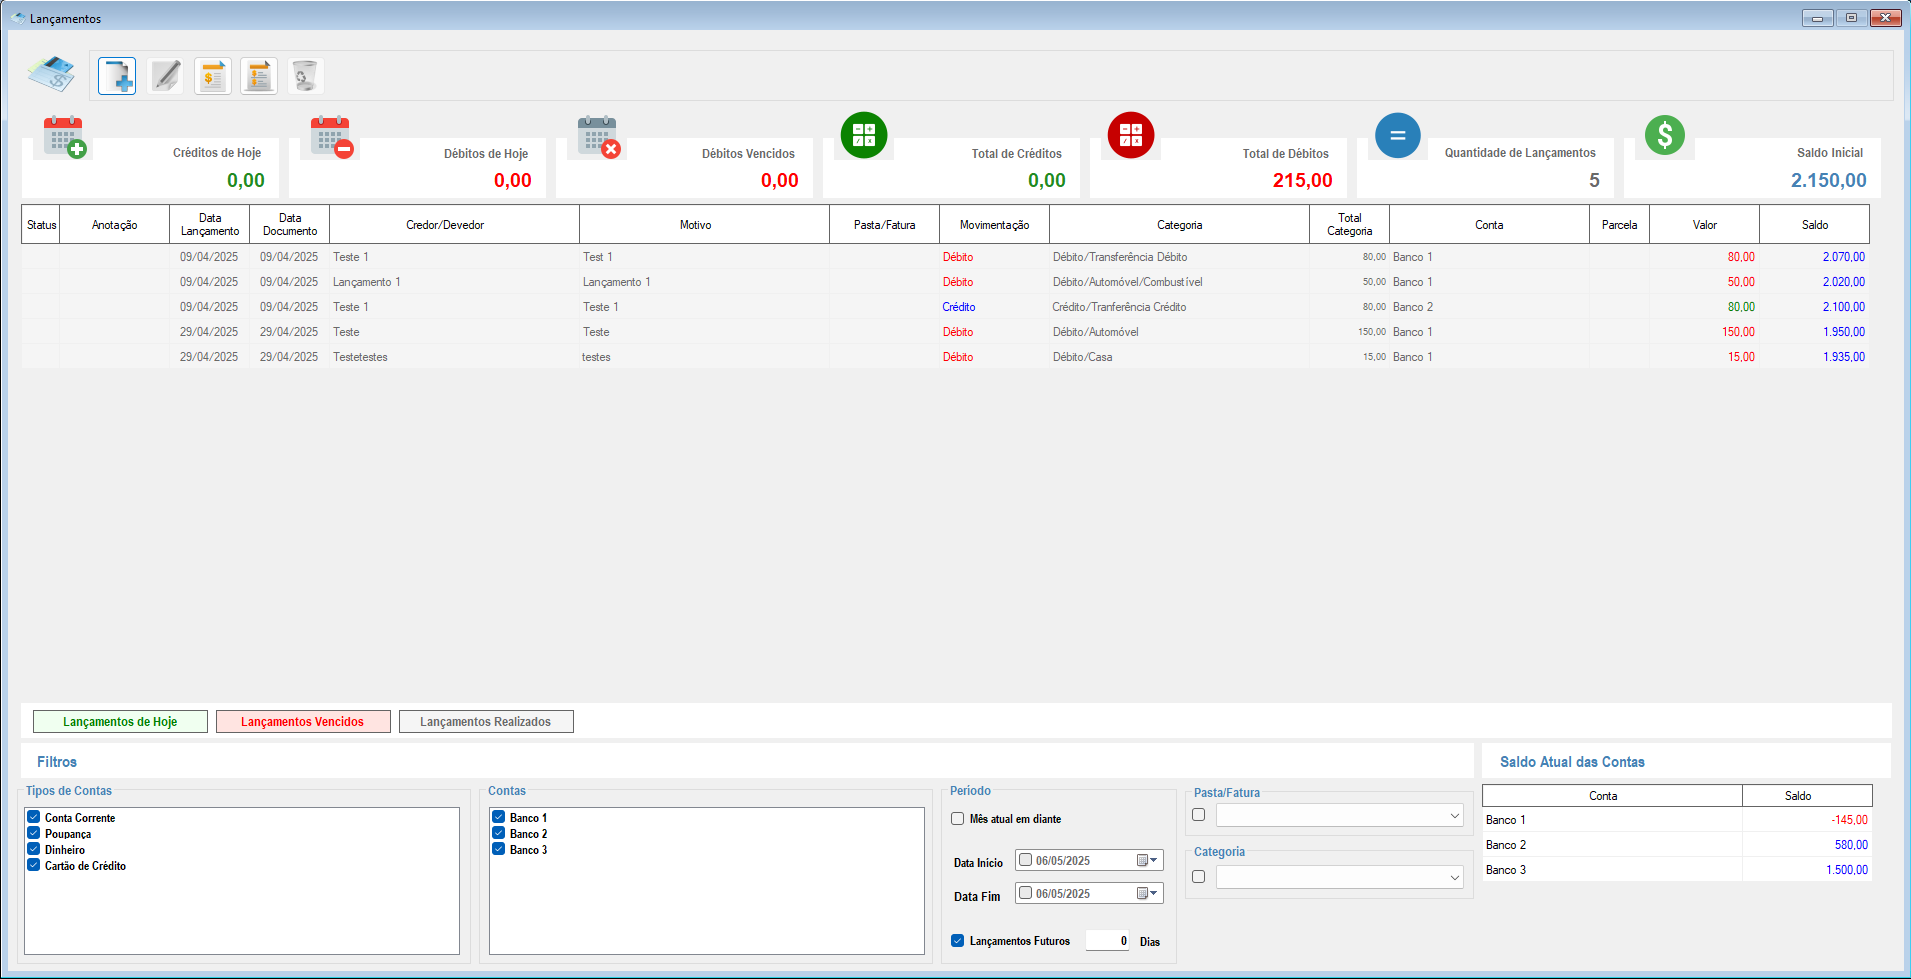This screenshot has width=1911, height=979.
Task: Disable the Lançamentos Futuros checkbox
Action: point(957,940)
